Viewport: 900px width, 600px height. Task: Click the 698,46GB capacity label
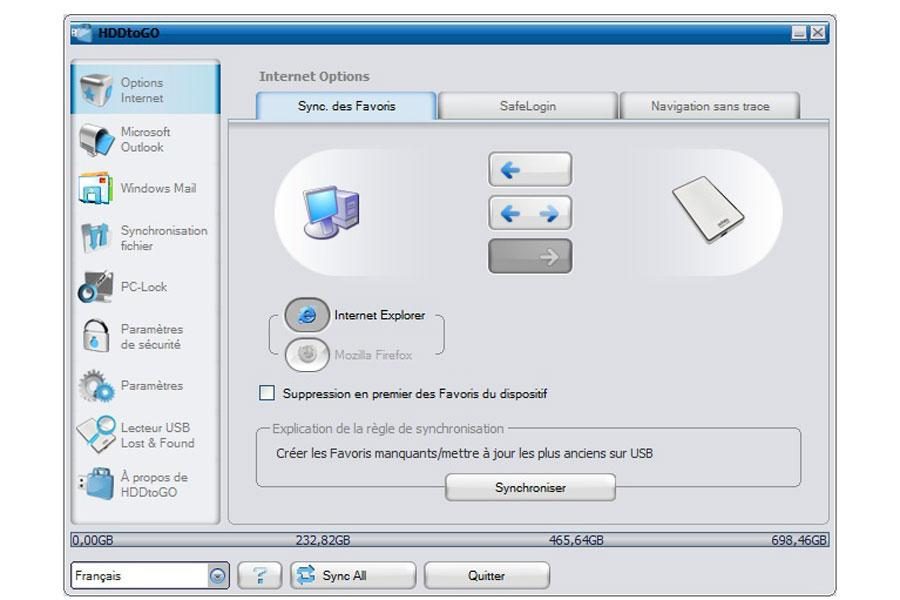[799, 540]
